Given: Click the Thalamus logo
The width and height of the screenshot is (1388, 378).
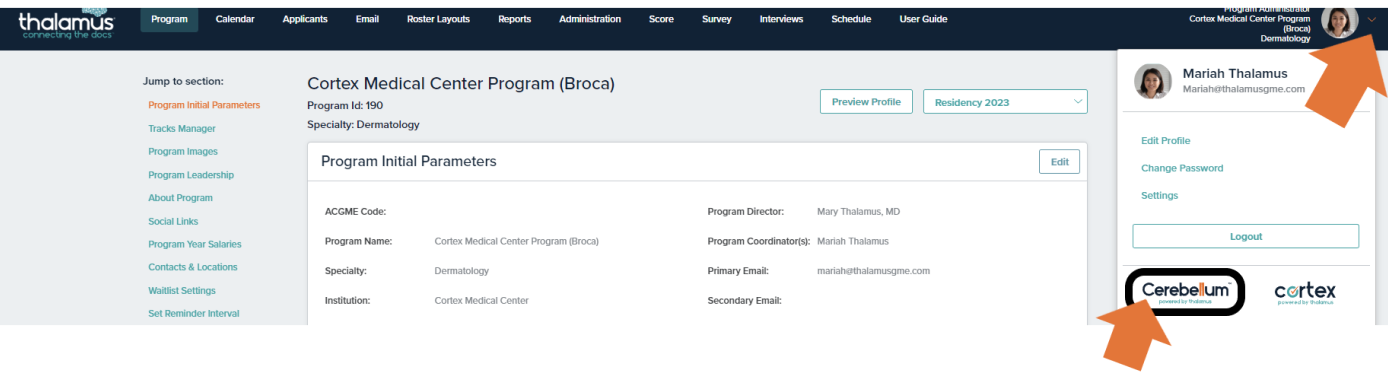Looking at the screenshot, I should point(66,22).
